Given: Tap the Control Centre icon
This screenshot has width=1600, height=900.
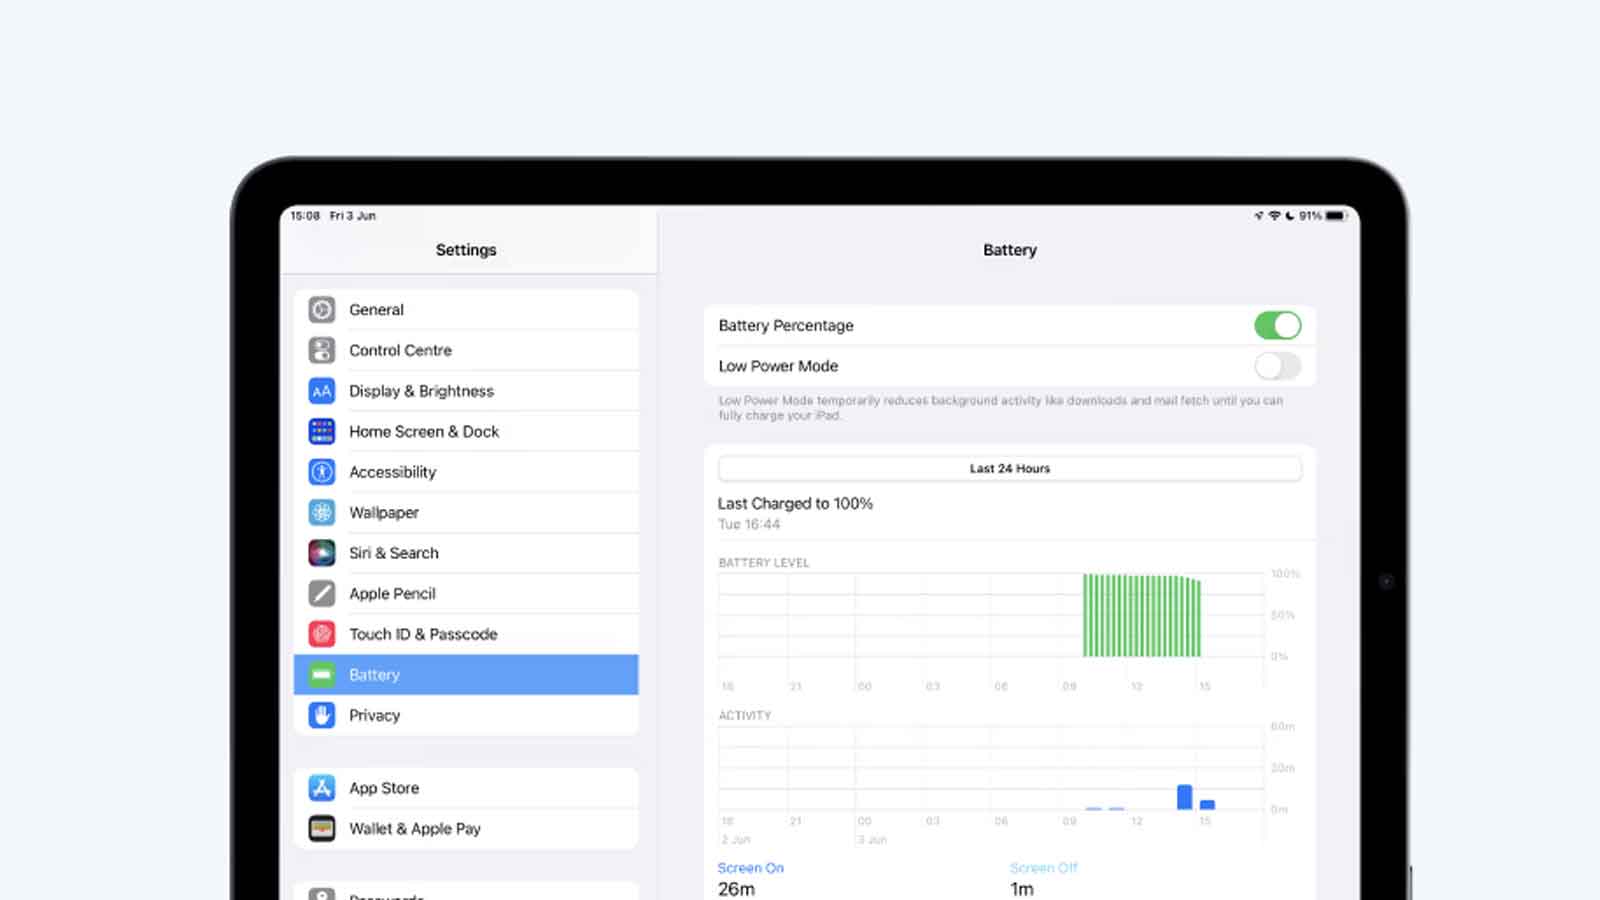Looking at the screenshot, I should pos(322,350).
